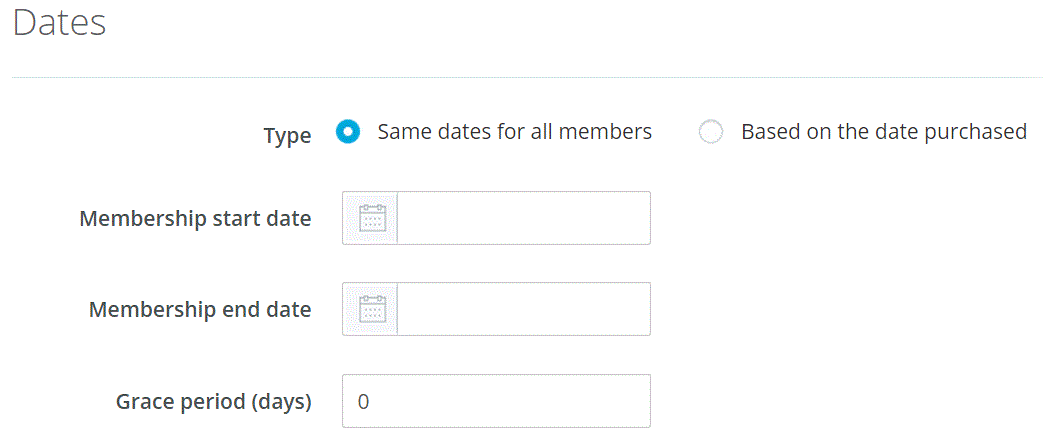The height and width of the screenshot is (441, 1043).
Task: Click the "Dates" section heading
Action: (x=59, y=23)
